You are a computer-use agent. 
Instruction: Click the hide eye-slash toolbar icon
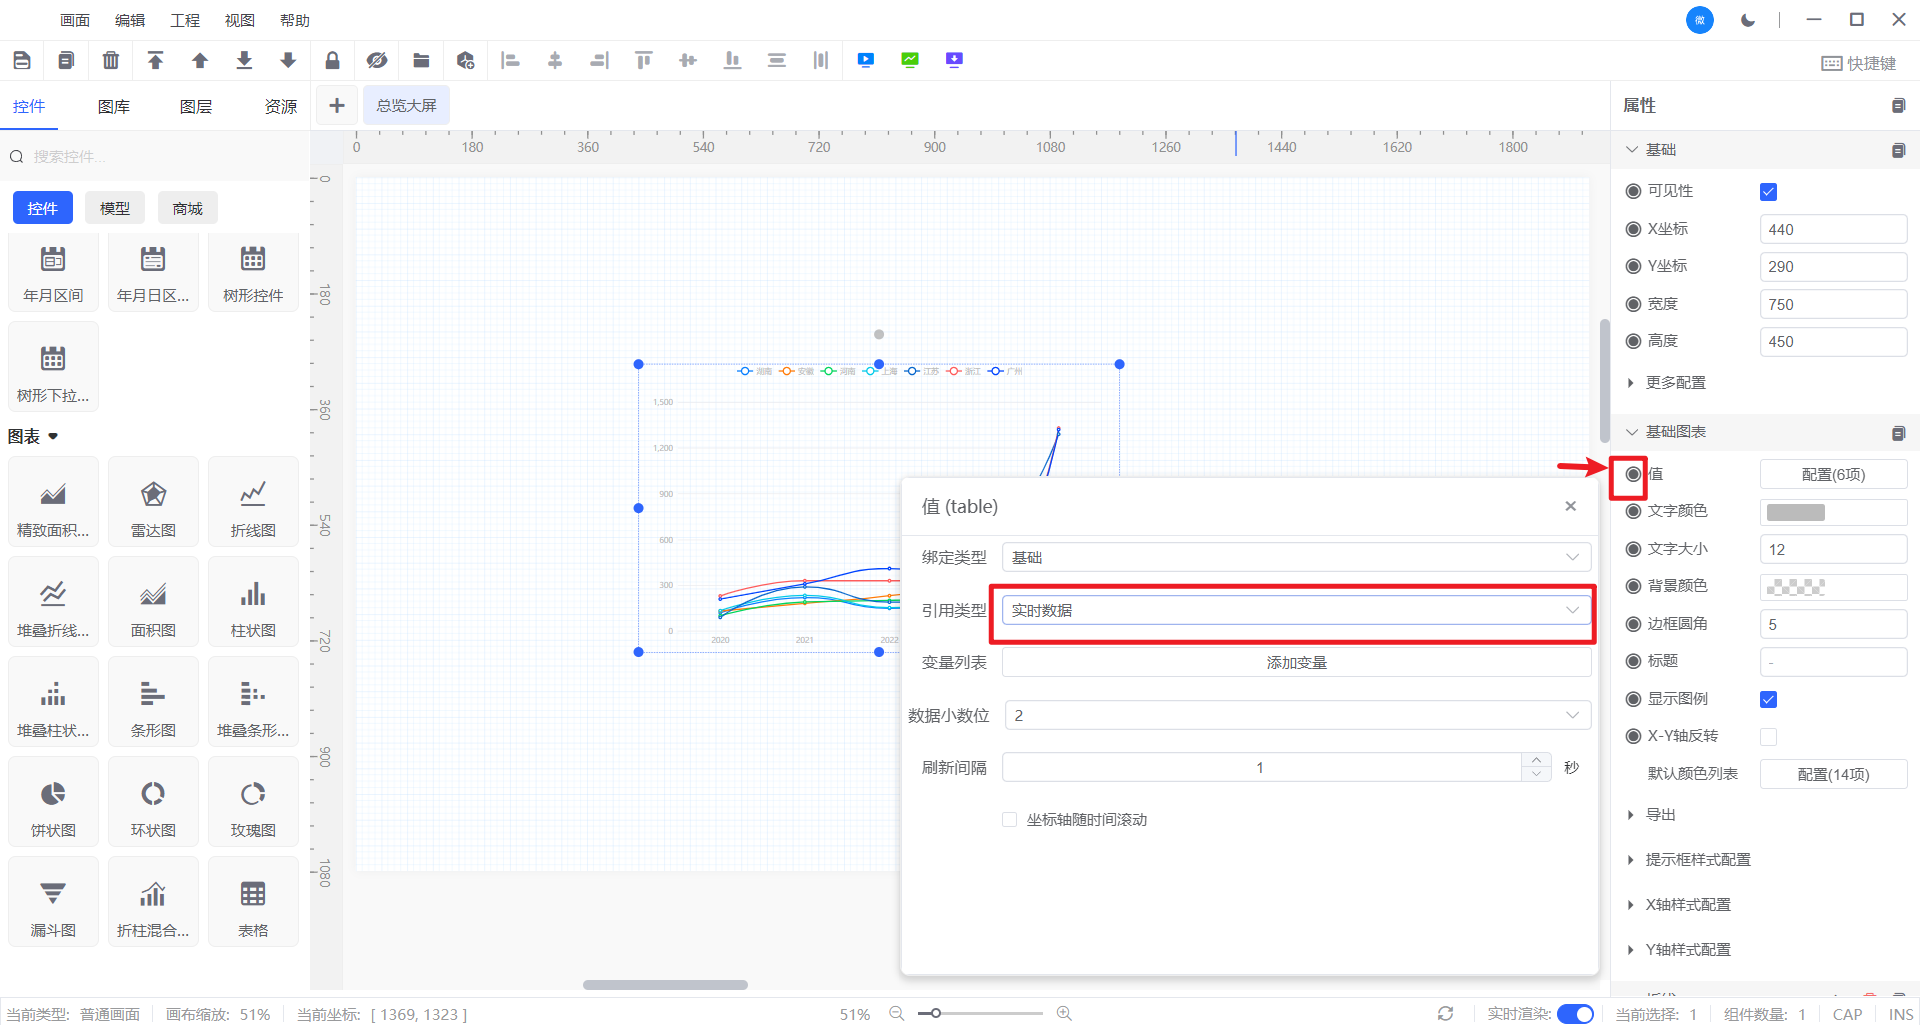376,61
